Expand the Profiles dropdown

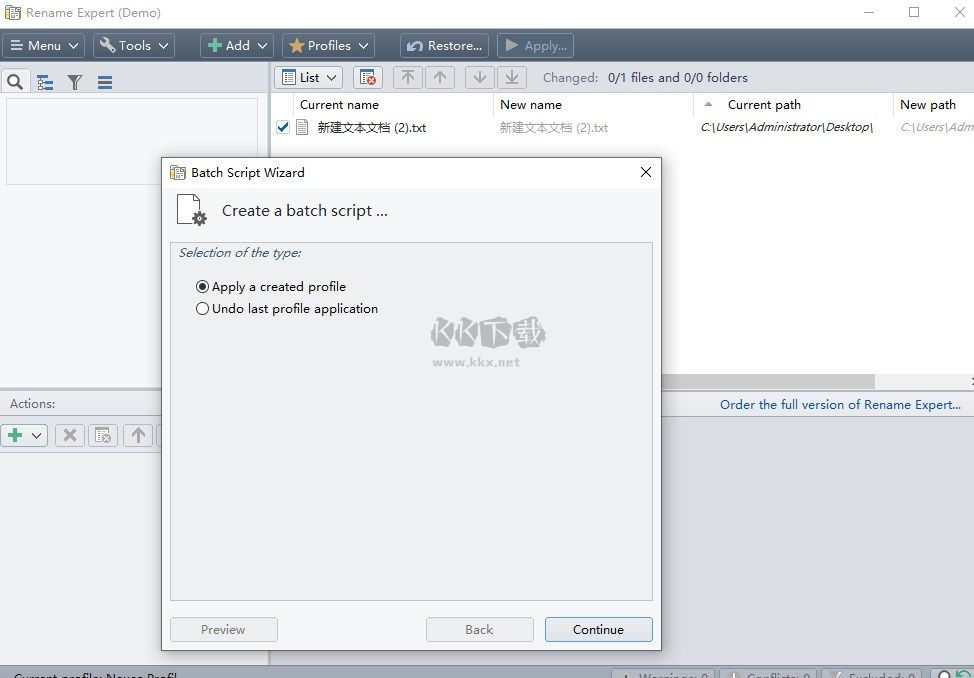328,45
